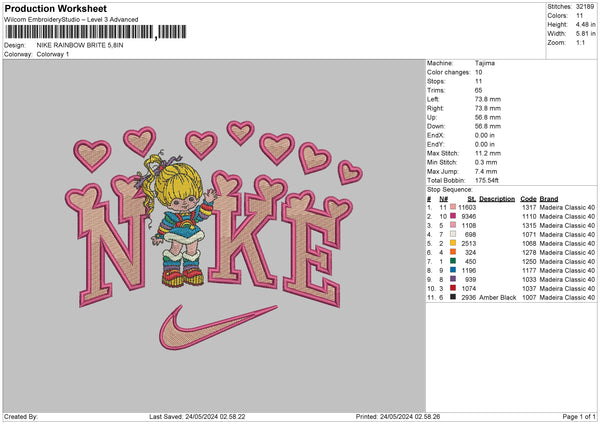This screenshot has height=424, width=600.
Task: Click the 'Production Worksheet' title
Action: click(55, 8)
